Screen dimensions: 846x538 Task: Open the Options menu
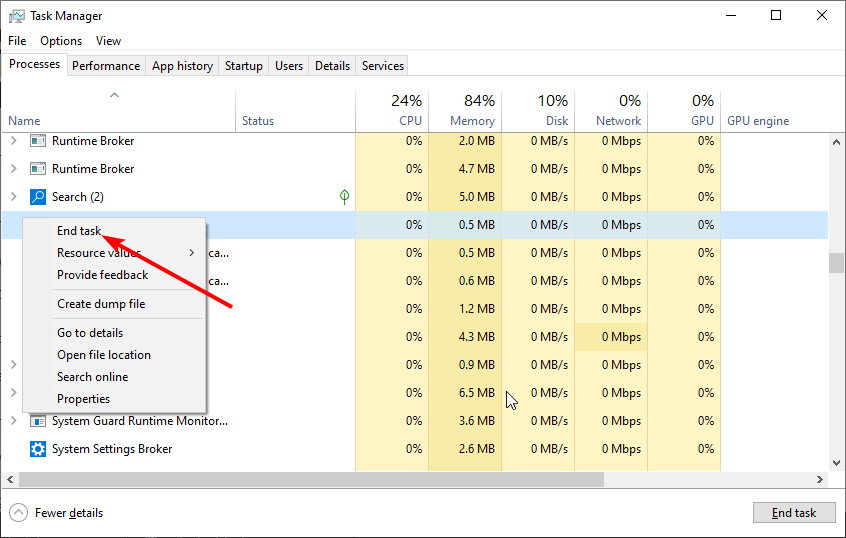[61, 41]
